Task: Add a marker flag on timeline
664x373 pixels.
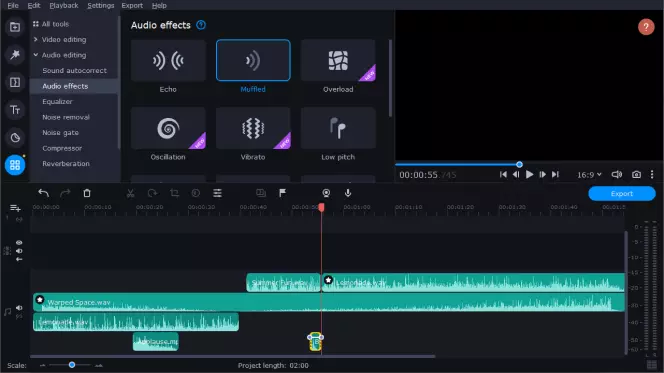Action: tap(282, 193)
